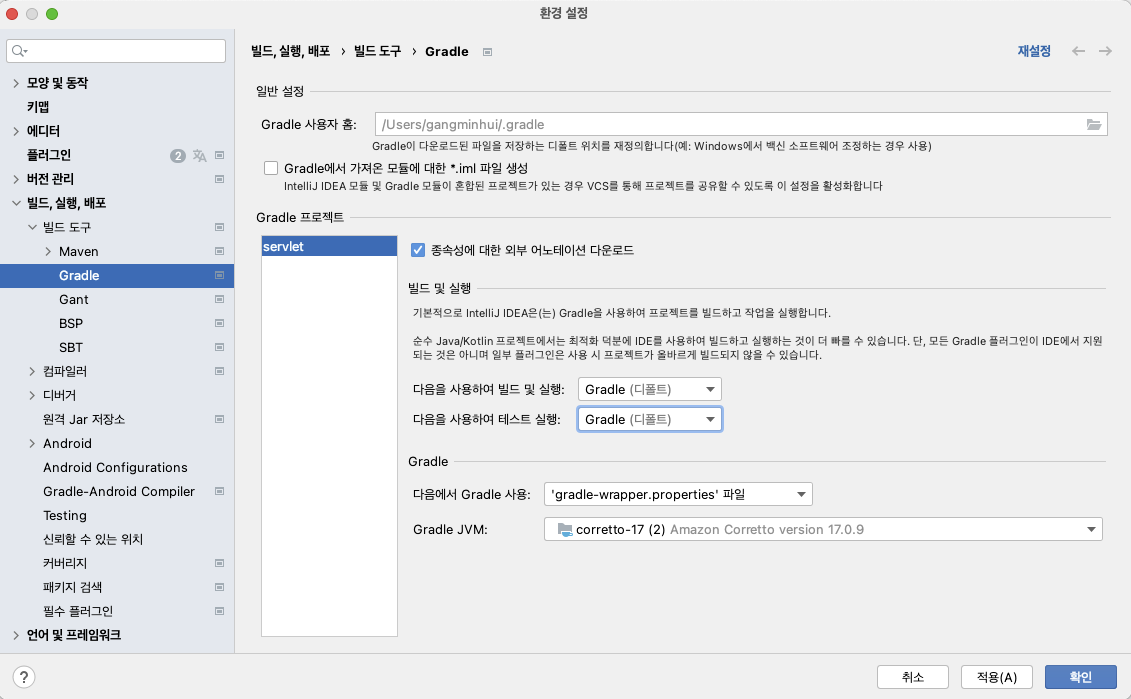
Task: Click the 재설정 reset link
Action: click(x=1034, y=50)
